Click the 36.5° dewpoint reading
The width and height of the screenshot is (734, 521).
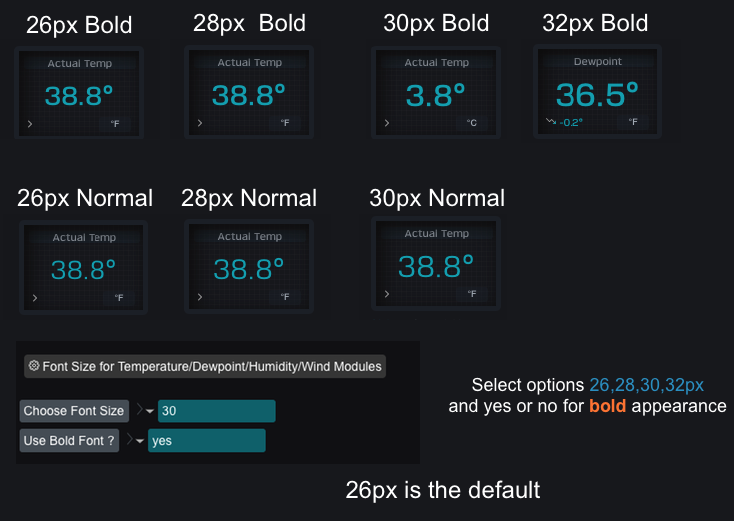(597, 95)
